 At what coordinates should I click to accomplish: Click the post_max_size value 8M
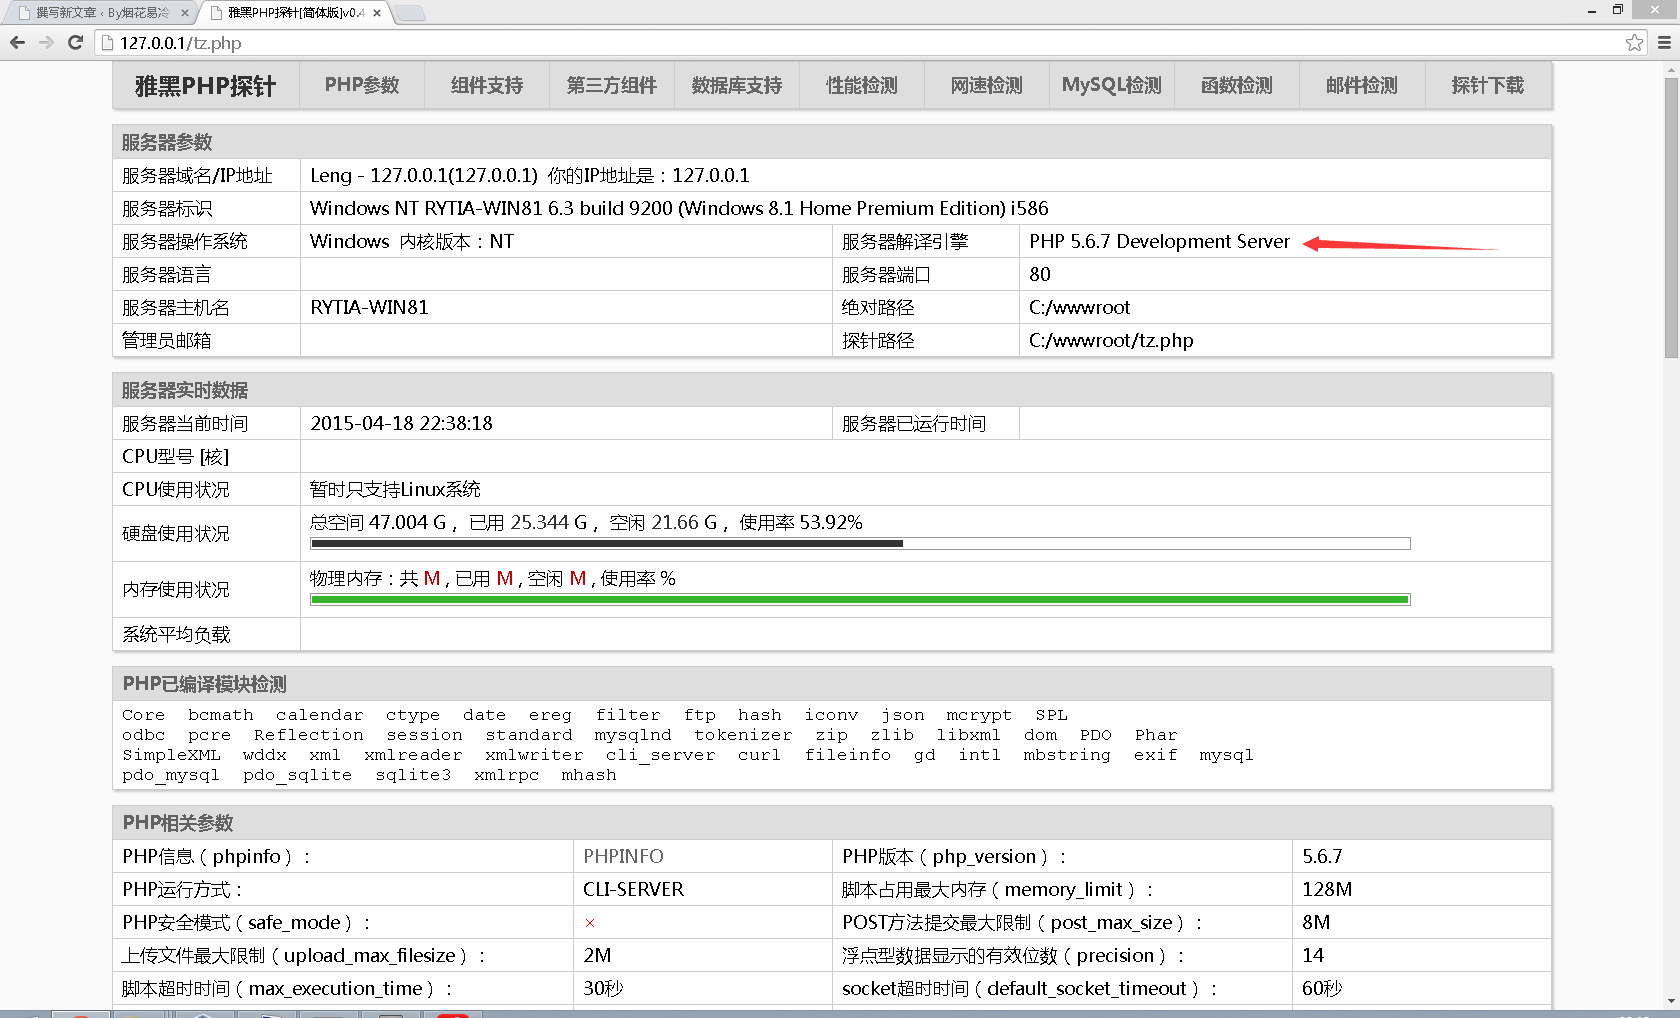click(1316, 923)
